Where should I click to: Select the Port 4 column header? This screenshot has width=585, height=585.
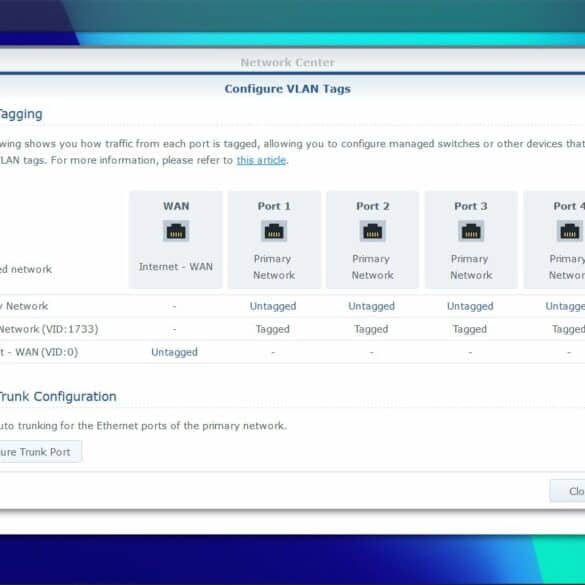tap(569, 206)
